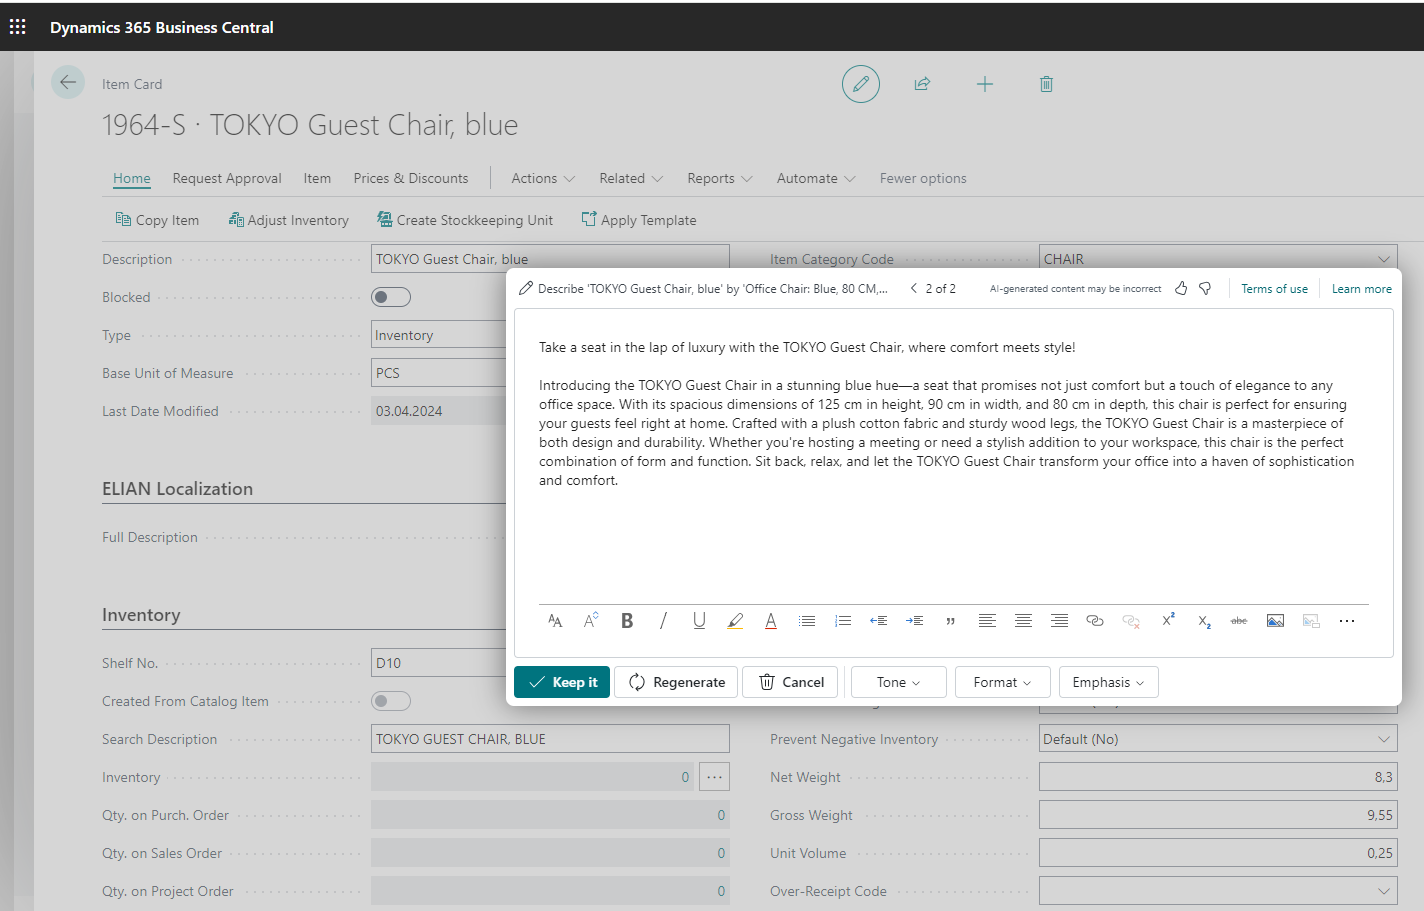Screen dimensions: 1424x911
Task: Open the app launcher waffle menu
Action: tap(18, 27)
